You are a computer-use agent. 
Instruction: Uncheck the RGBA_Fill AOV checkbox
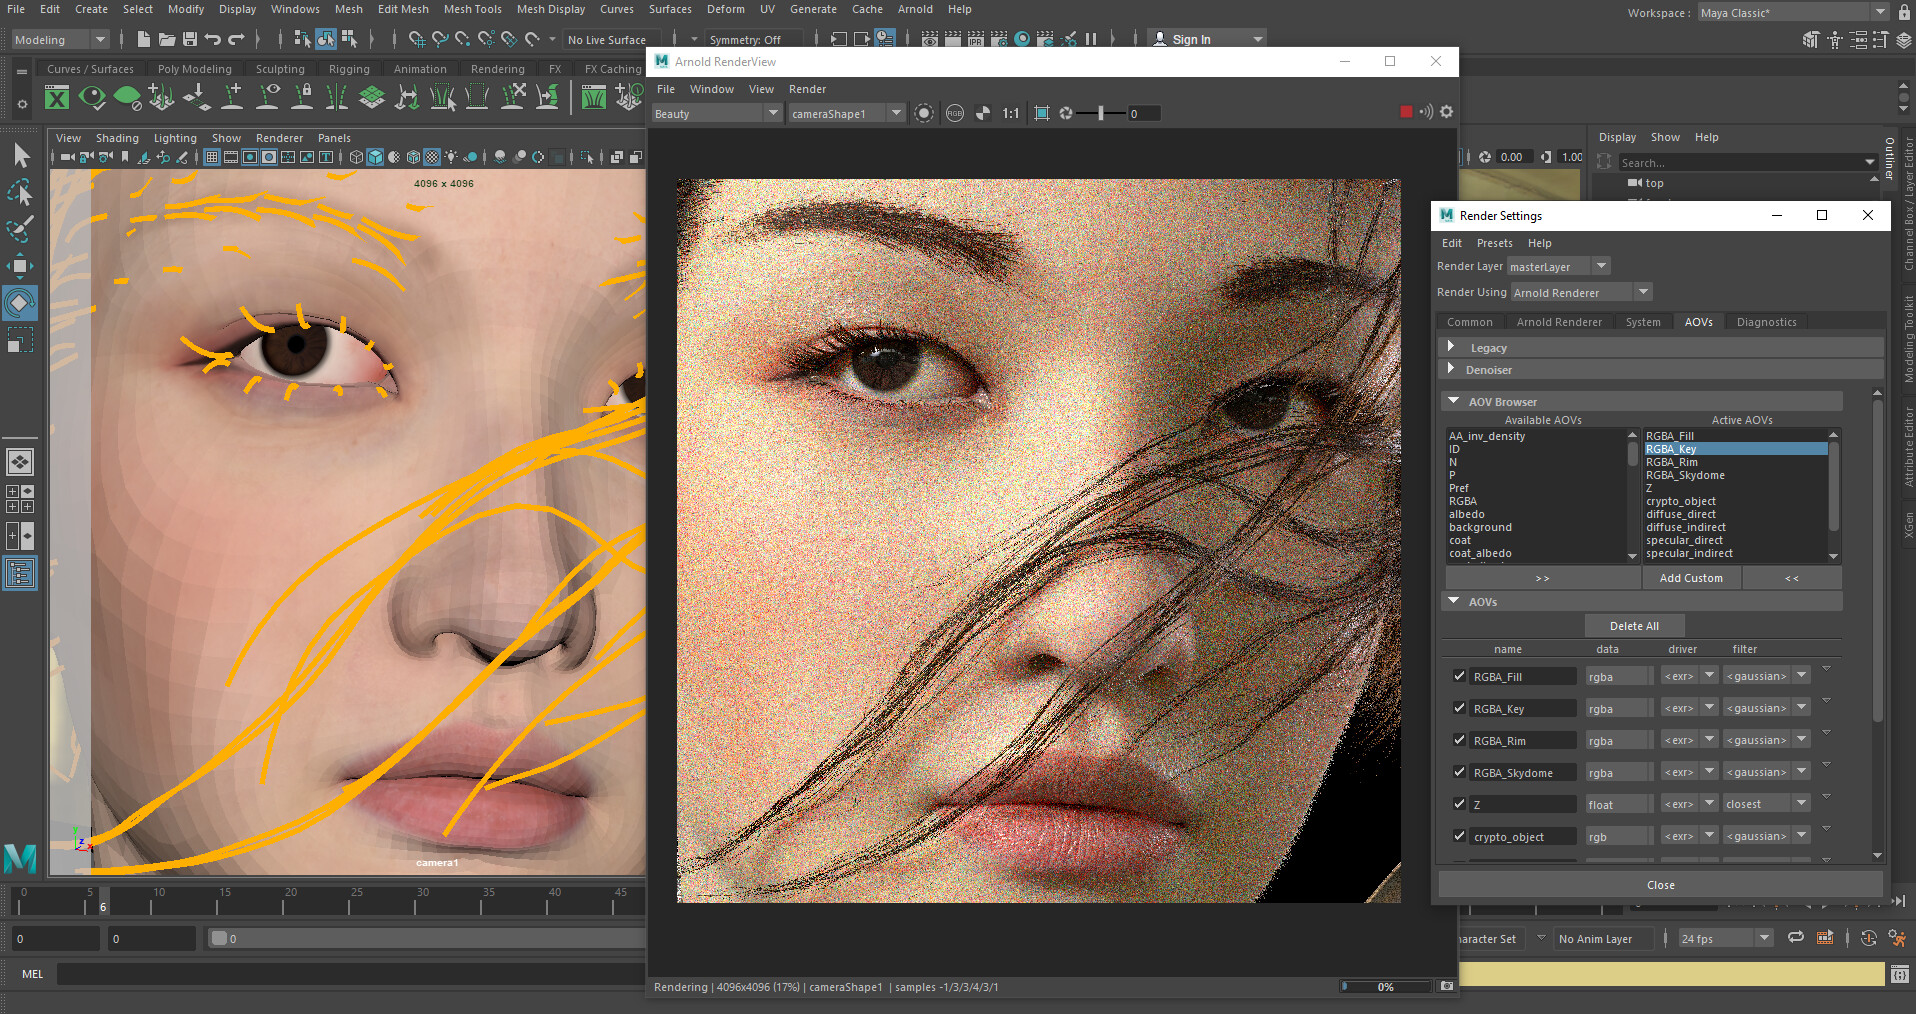[1459, 676]
